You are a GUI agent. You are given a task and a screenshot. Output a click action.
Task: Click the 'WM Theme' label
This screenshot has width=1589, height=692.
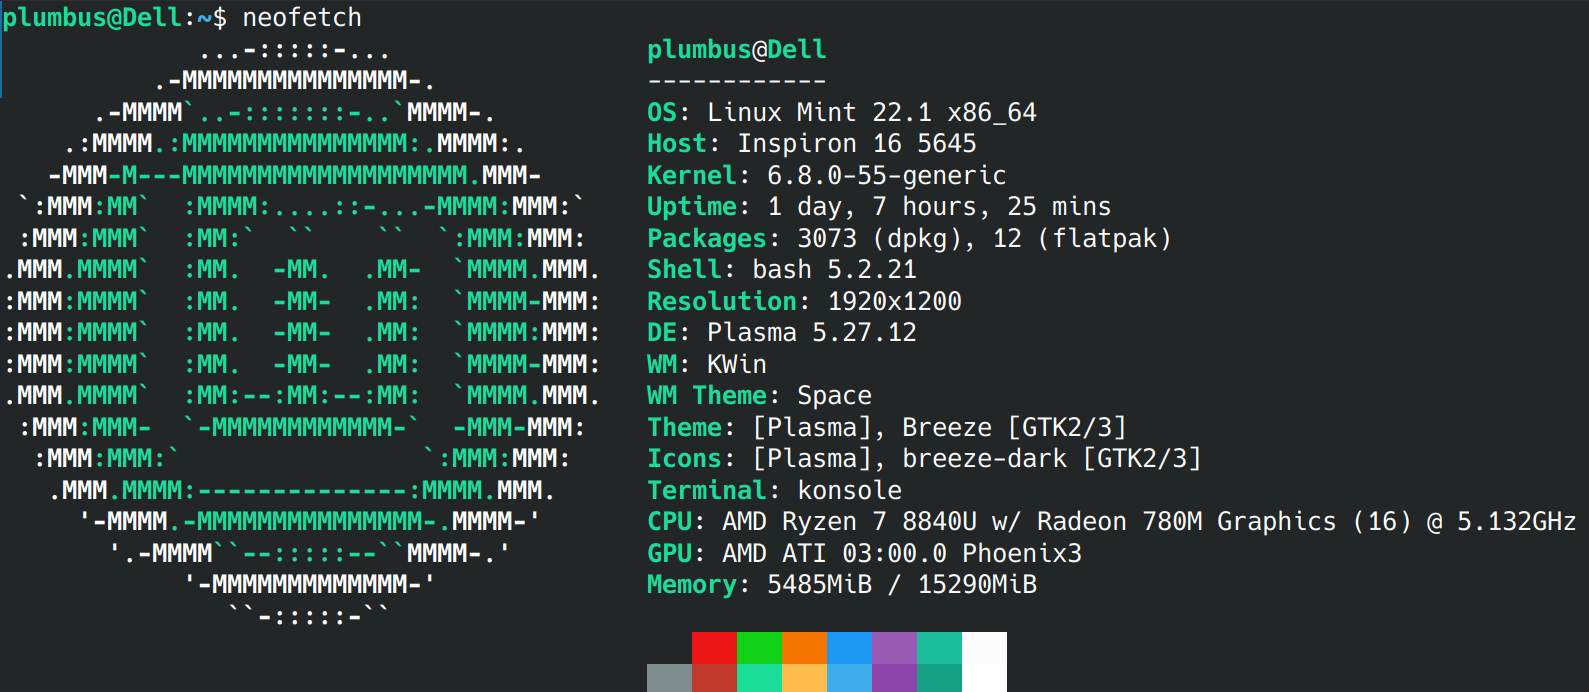[707, 395]
